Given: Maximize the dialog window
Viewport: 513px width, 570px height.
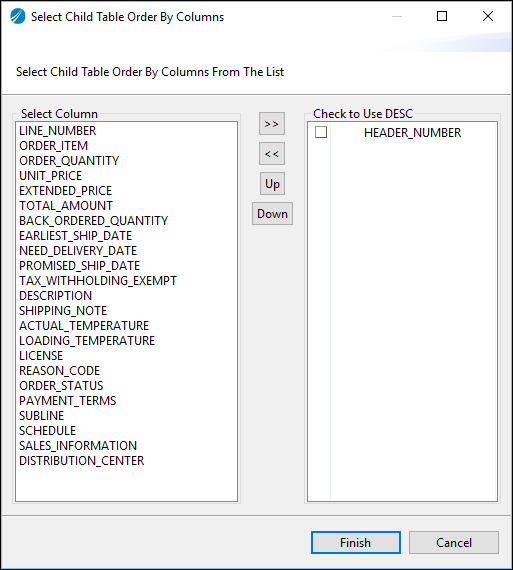Looking at the screenshot, I should click(442, 16).
